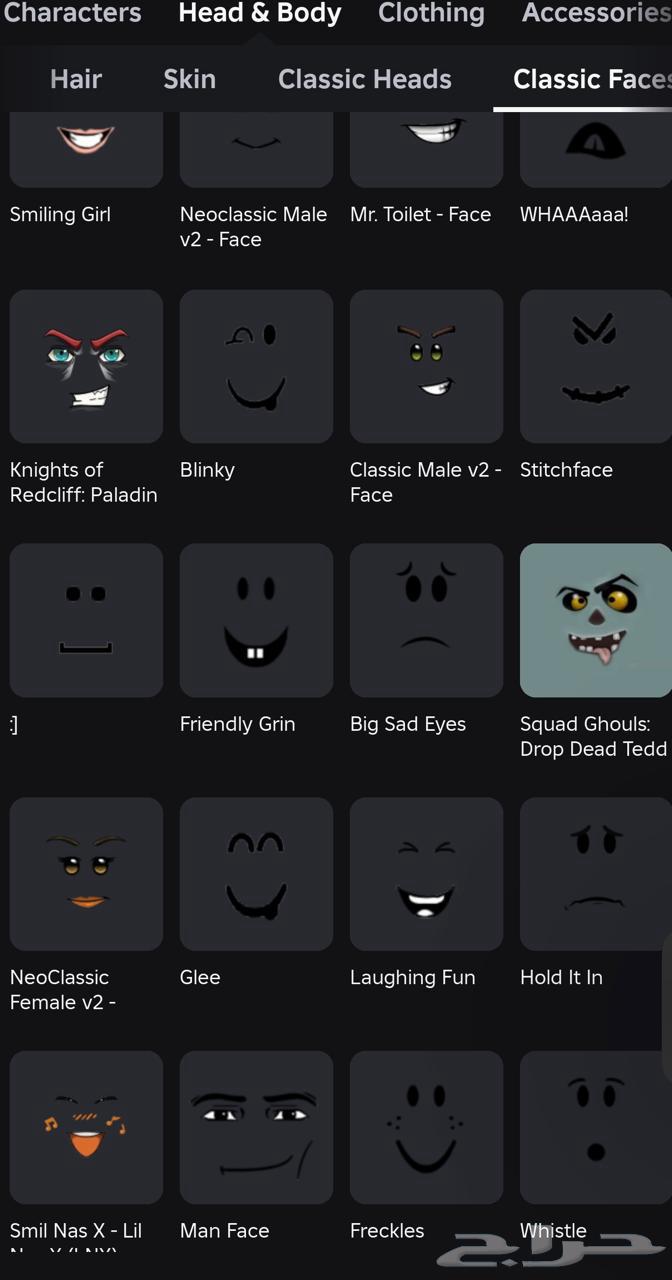Open the Characters top tab
Viewport: 672px width, 1280px height.
[x=73, y=14]
